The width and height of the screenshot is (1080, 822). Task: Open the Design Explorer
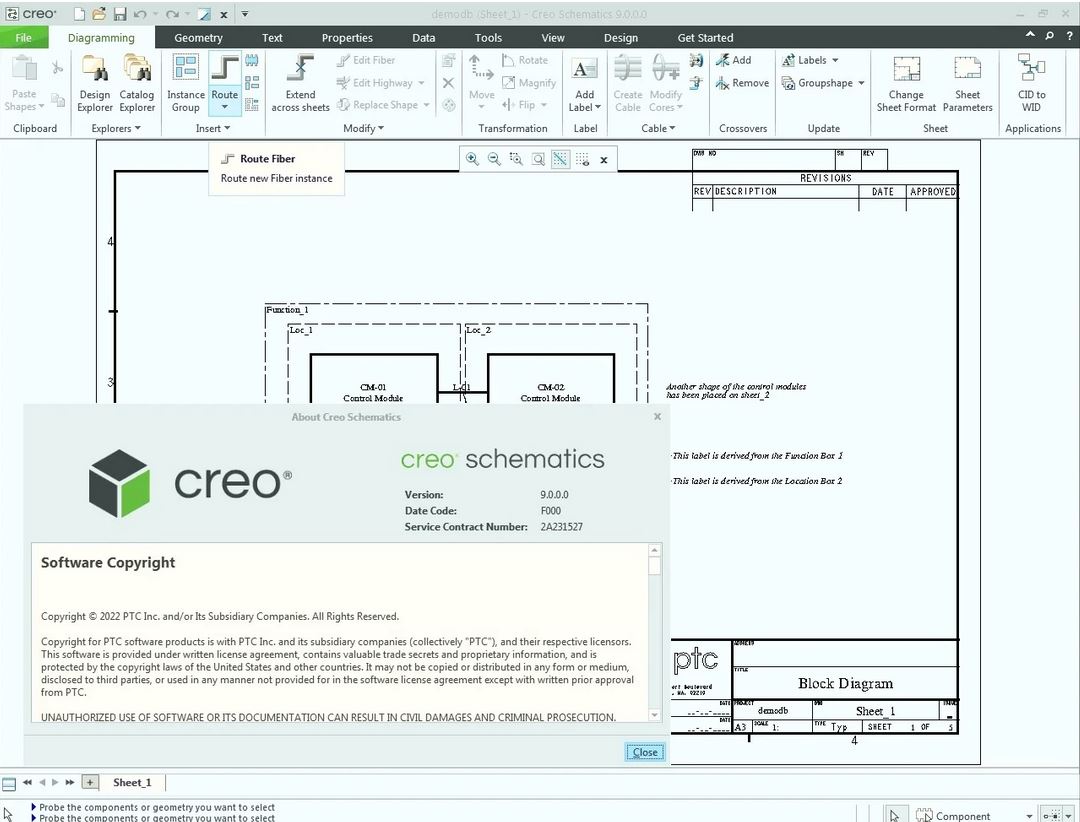(95, 83)
